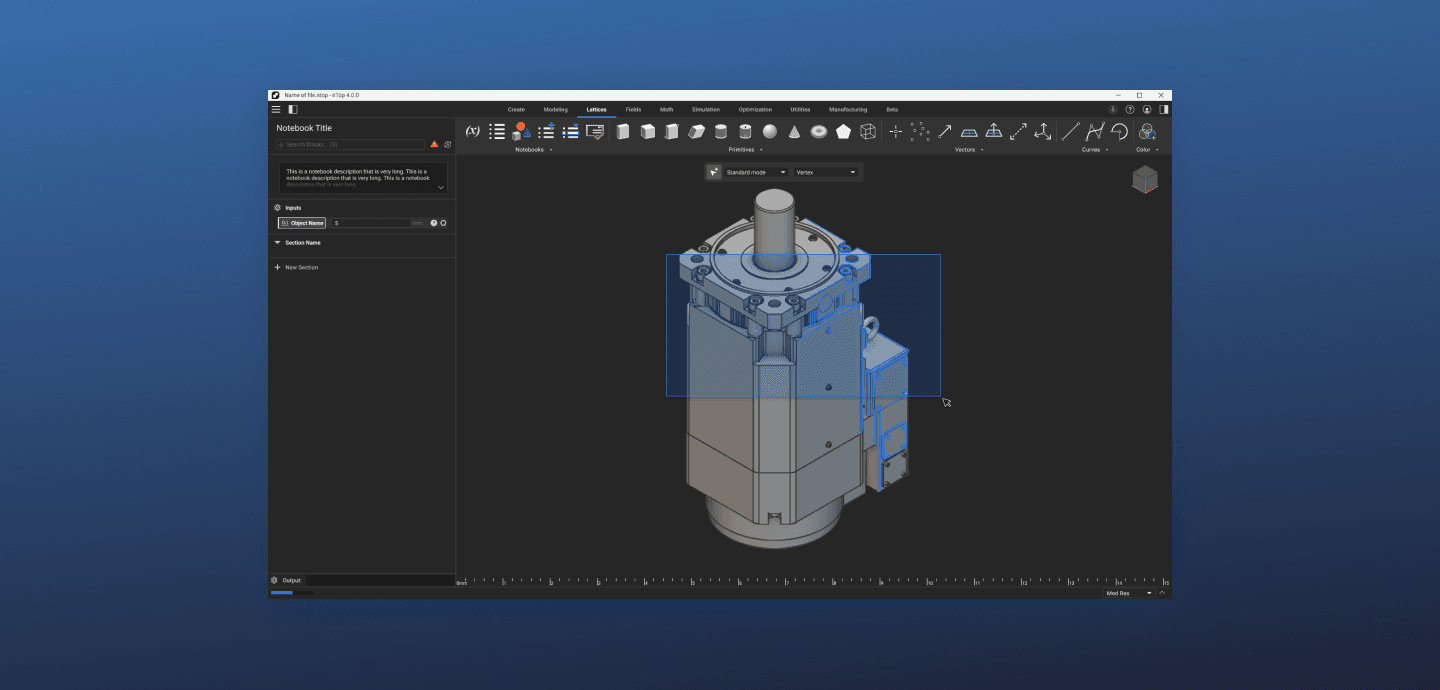
Task: Expand the notebook description chevron
Action: [441, 187]
